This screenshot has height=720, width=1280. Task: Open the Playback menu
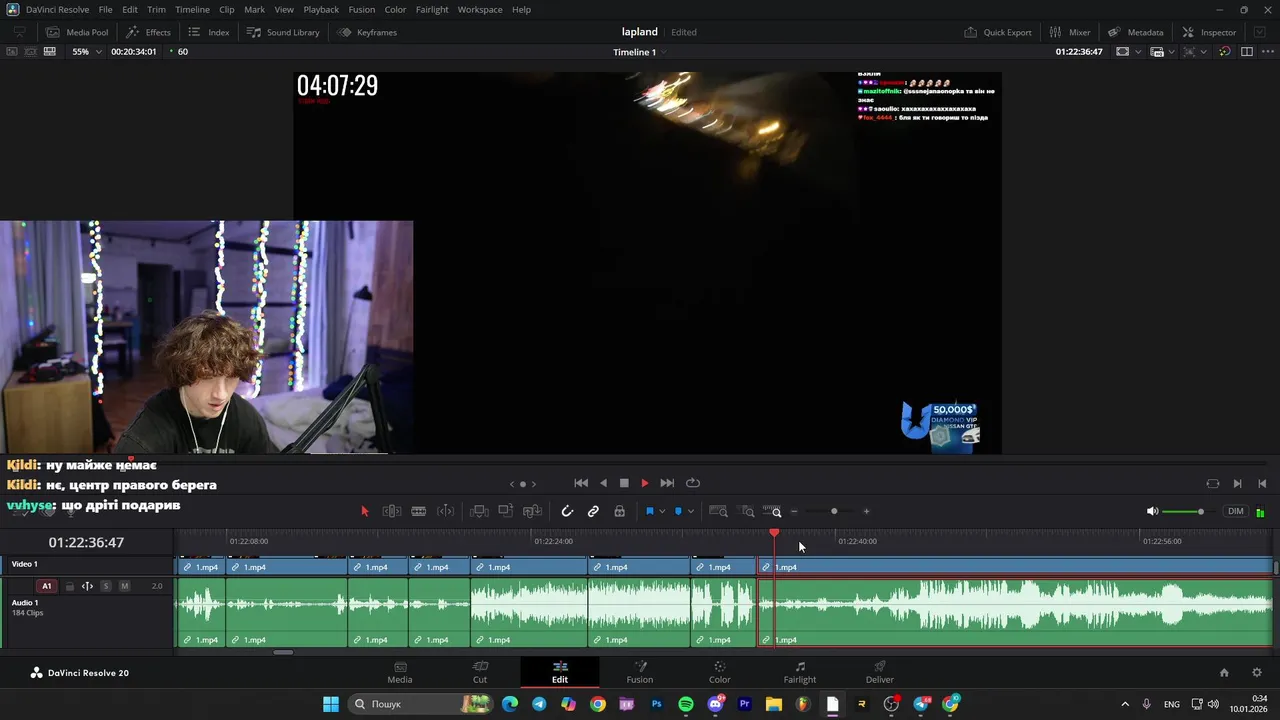pyautogui.click(x=321, y=9)
